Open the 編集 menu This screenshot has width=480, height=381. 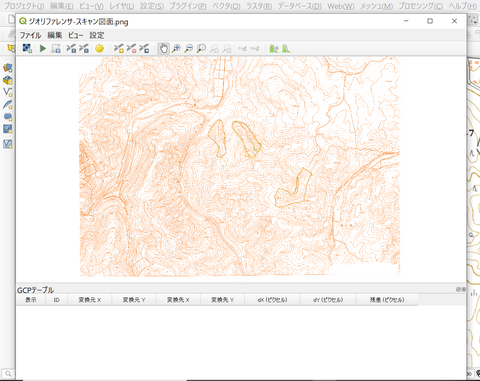click(x=55, y=35)
